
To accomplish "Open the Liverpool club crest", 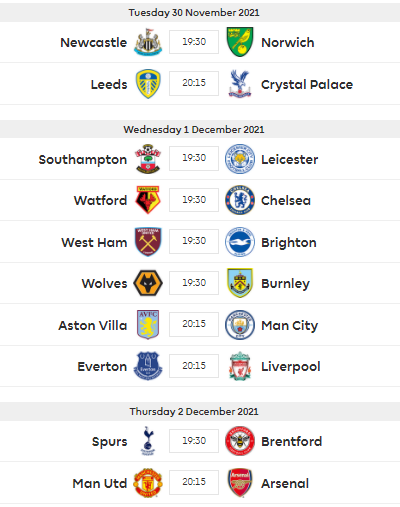I will 240,366.
